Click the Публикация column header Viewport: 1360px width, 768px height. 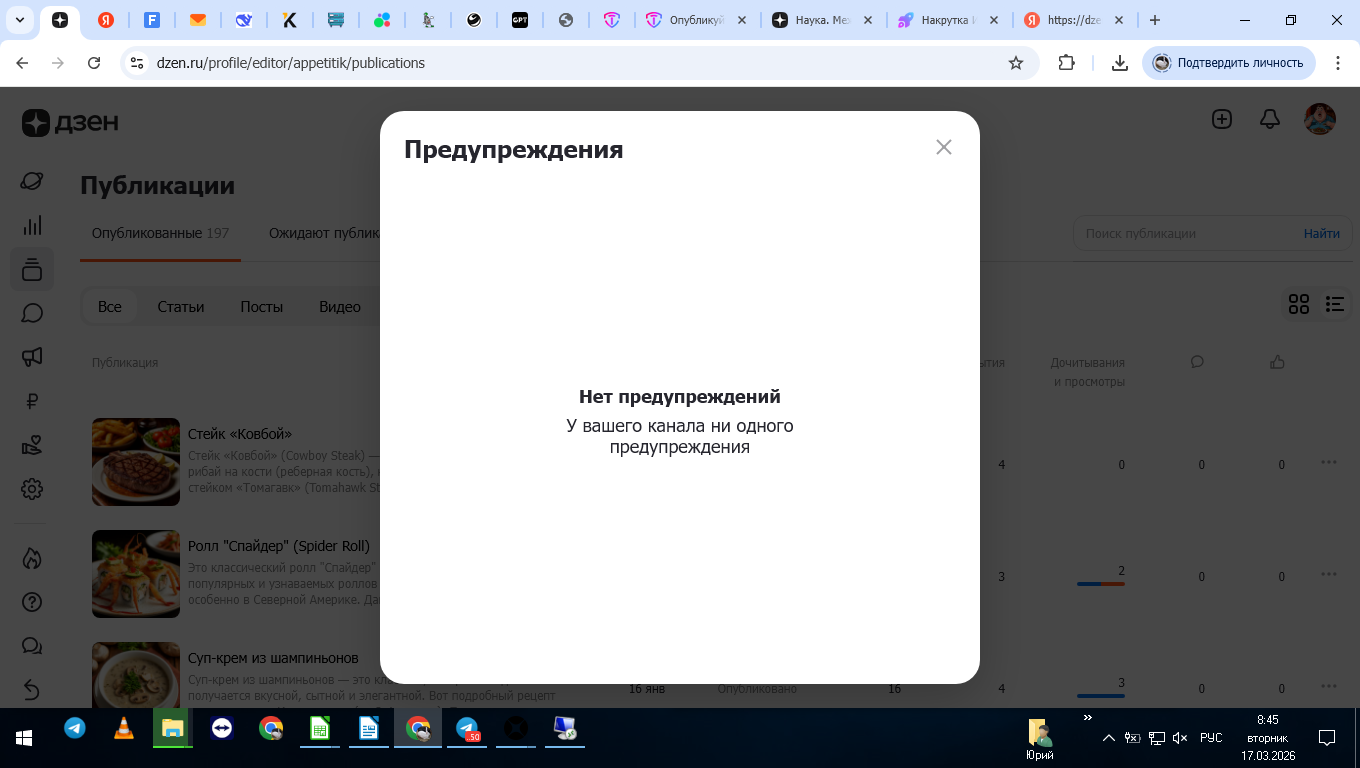125,362
